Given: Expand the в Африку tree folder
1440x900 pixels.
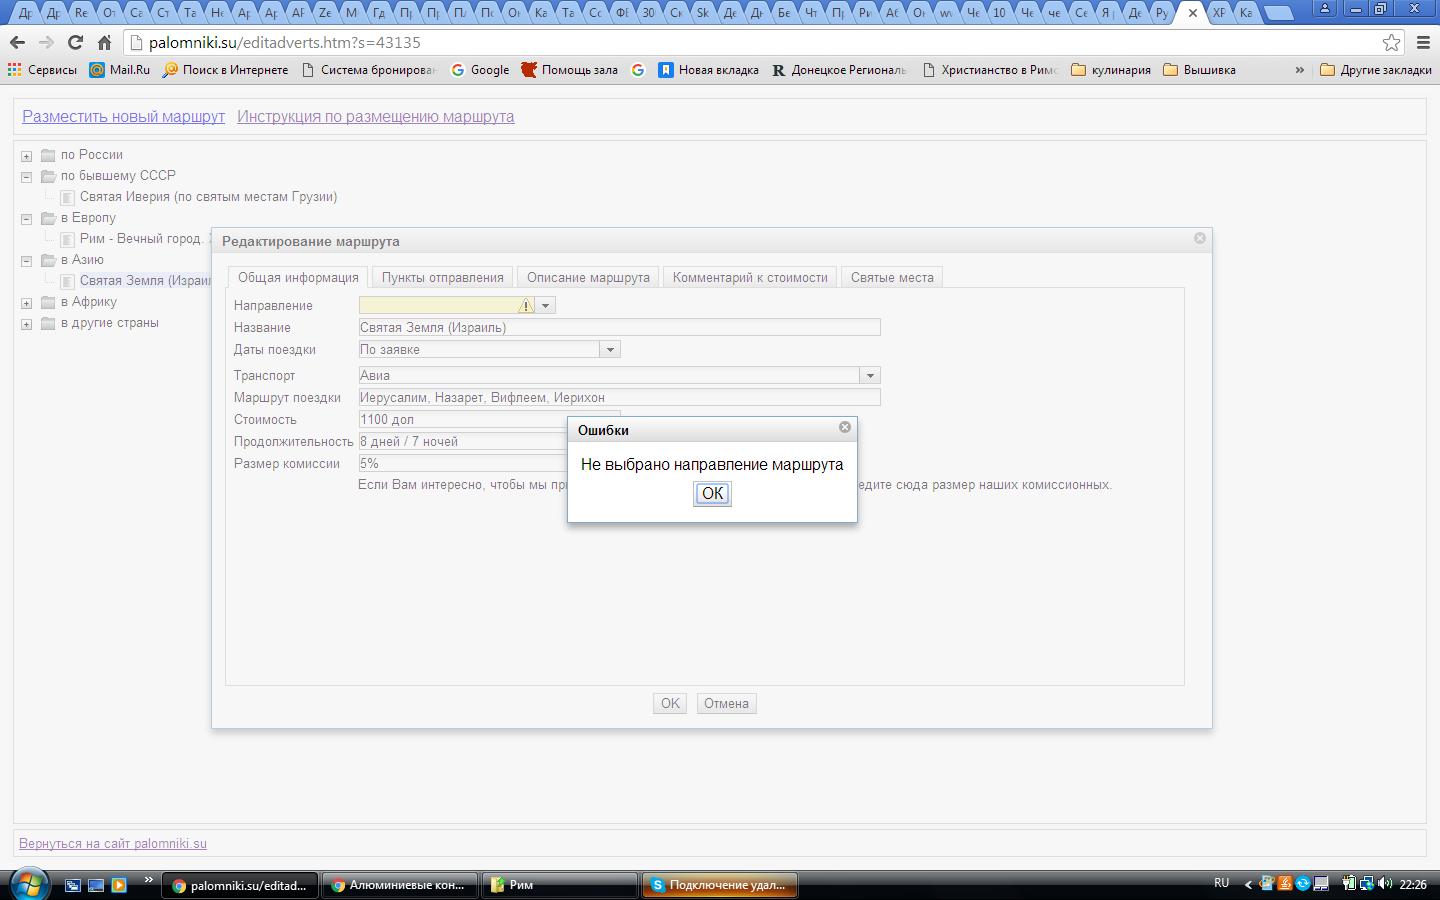Looking at the screenshot, I should [27, 303].
